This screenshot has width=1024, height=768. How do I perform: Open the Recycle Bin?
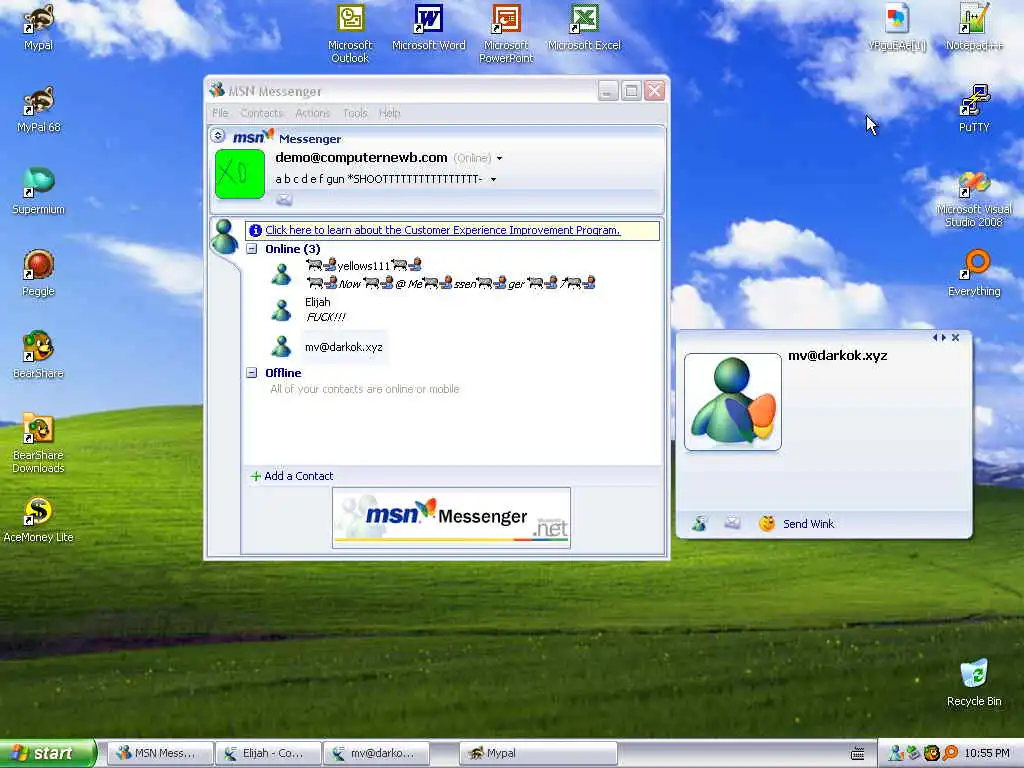pyautogui.click(x=974, y=683)
